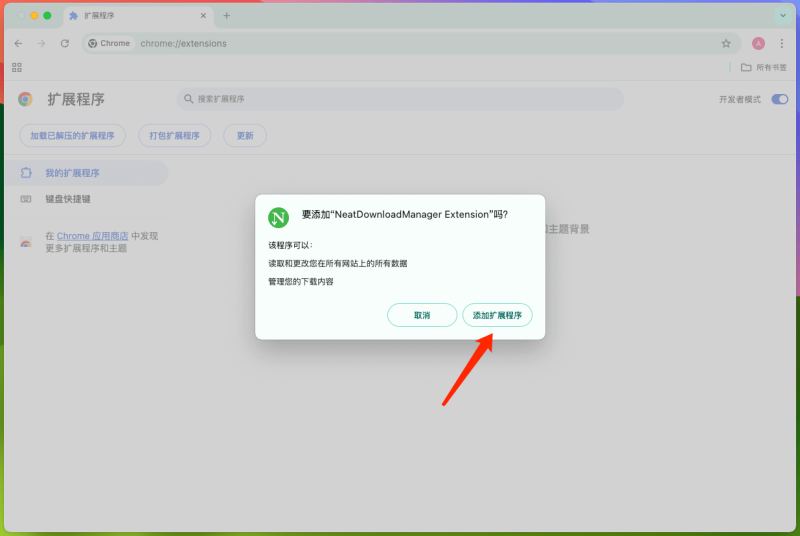Click text 读取和更改您在所有网站上的所有数据

338,264
